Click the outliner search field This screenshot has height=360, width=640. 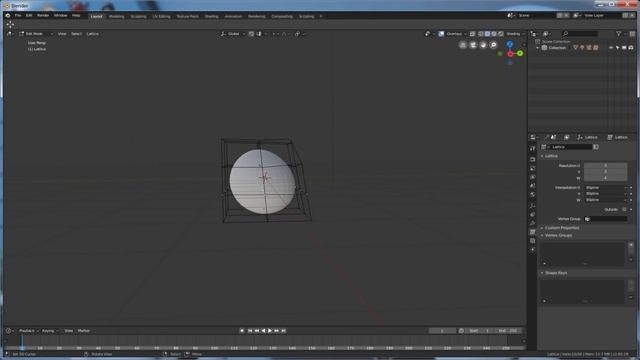pyautogui.click(x=580, y=34)
